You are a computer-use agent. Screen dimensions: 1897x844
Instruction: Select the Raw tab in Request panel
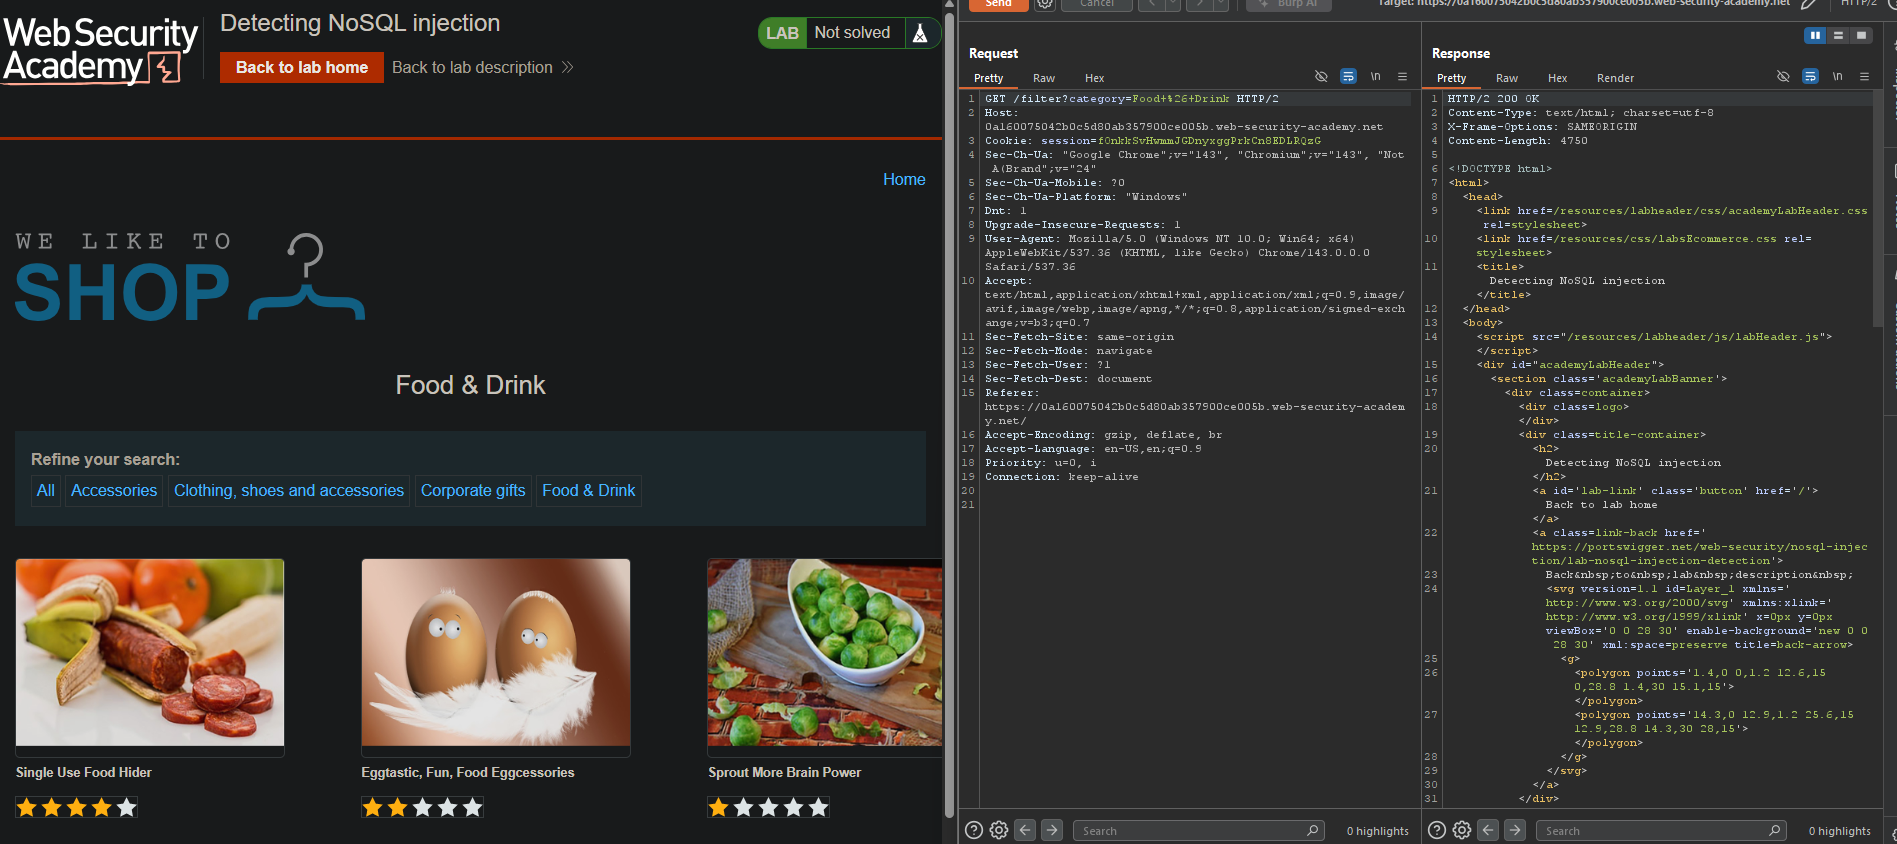pyautogui.click(x=1044, y=78)
